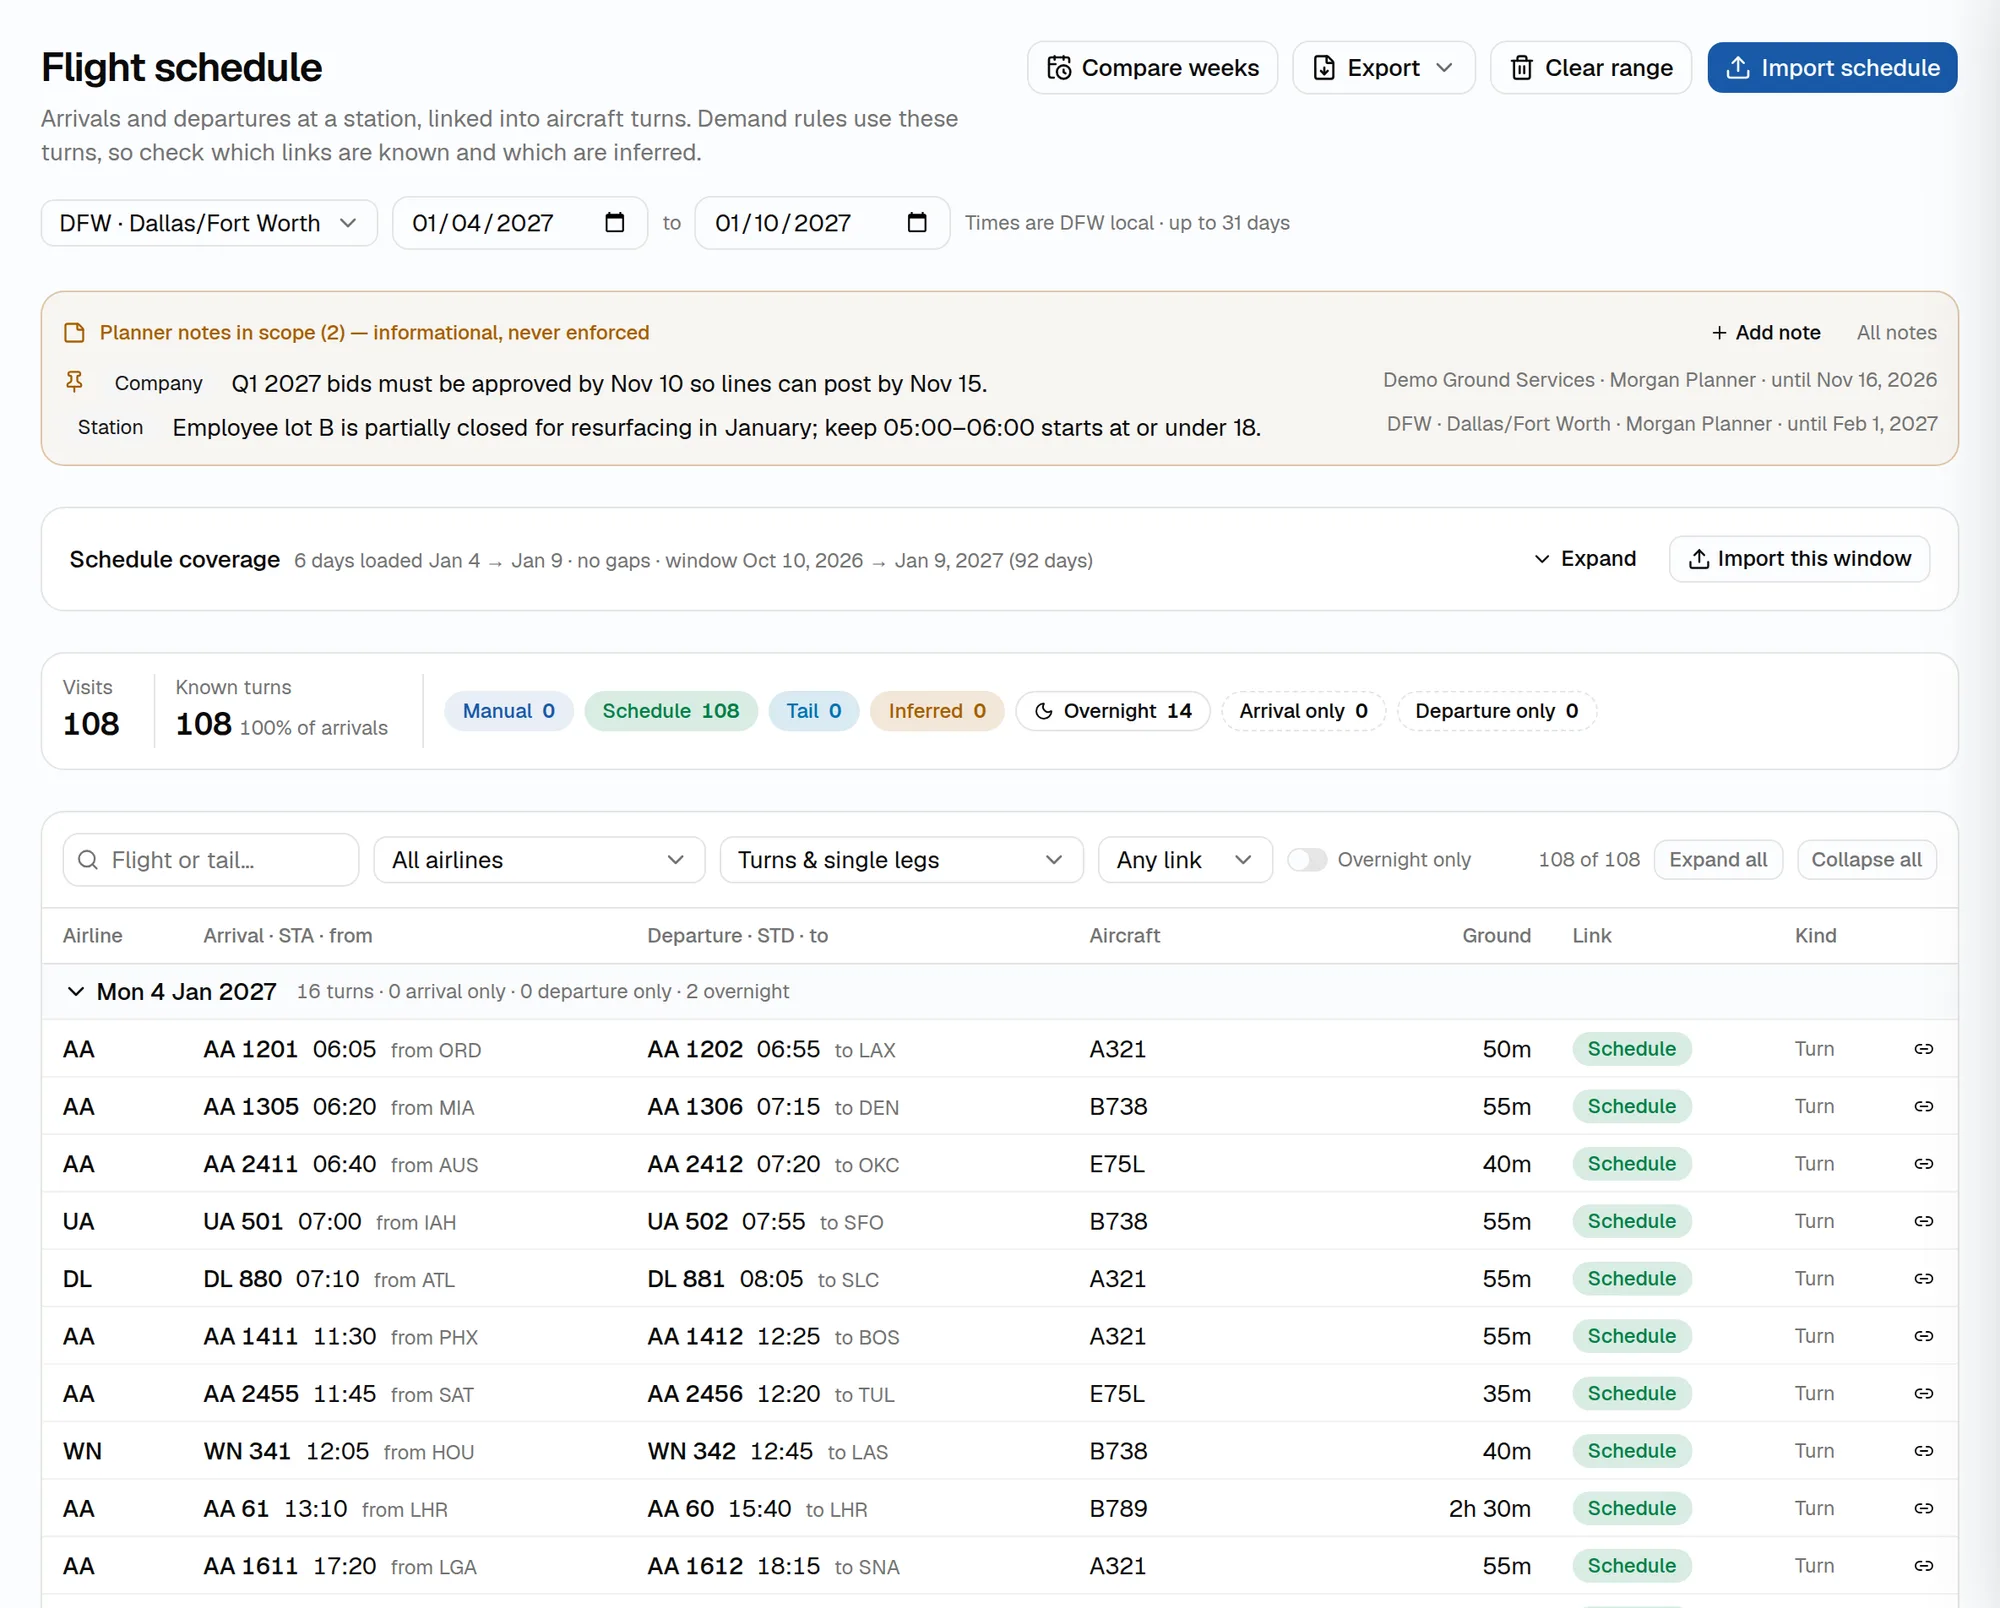Click link icon on WN 341 turn row
Image resolution: width=2000 pixels, height=1608 pixels.
click(x=1923, y=1451)
